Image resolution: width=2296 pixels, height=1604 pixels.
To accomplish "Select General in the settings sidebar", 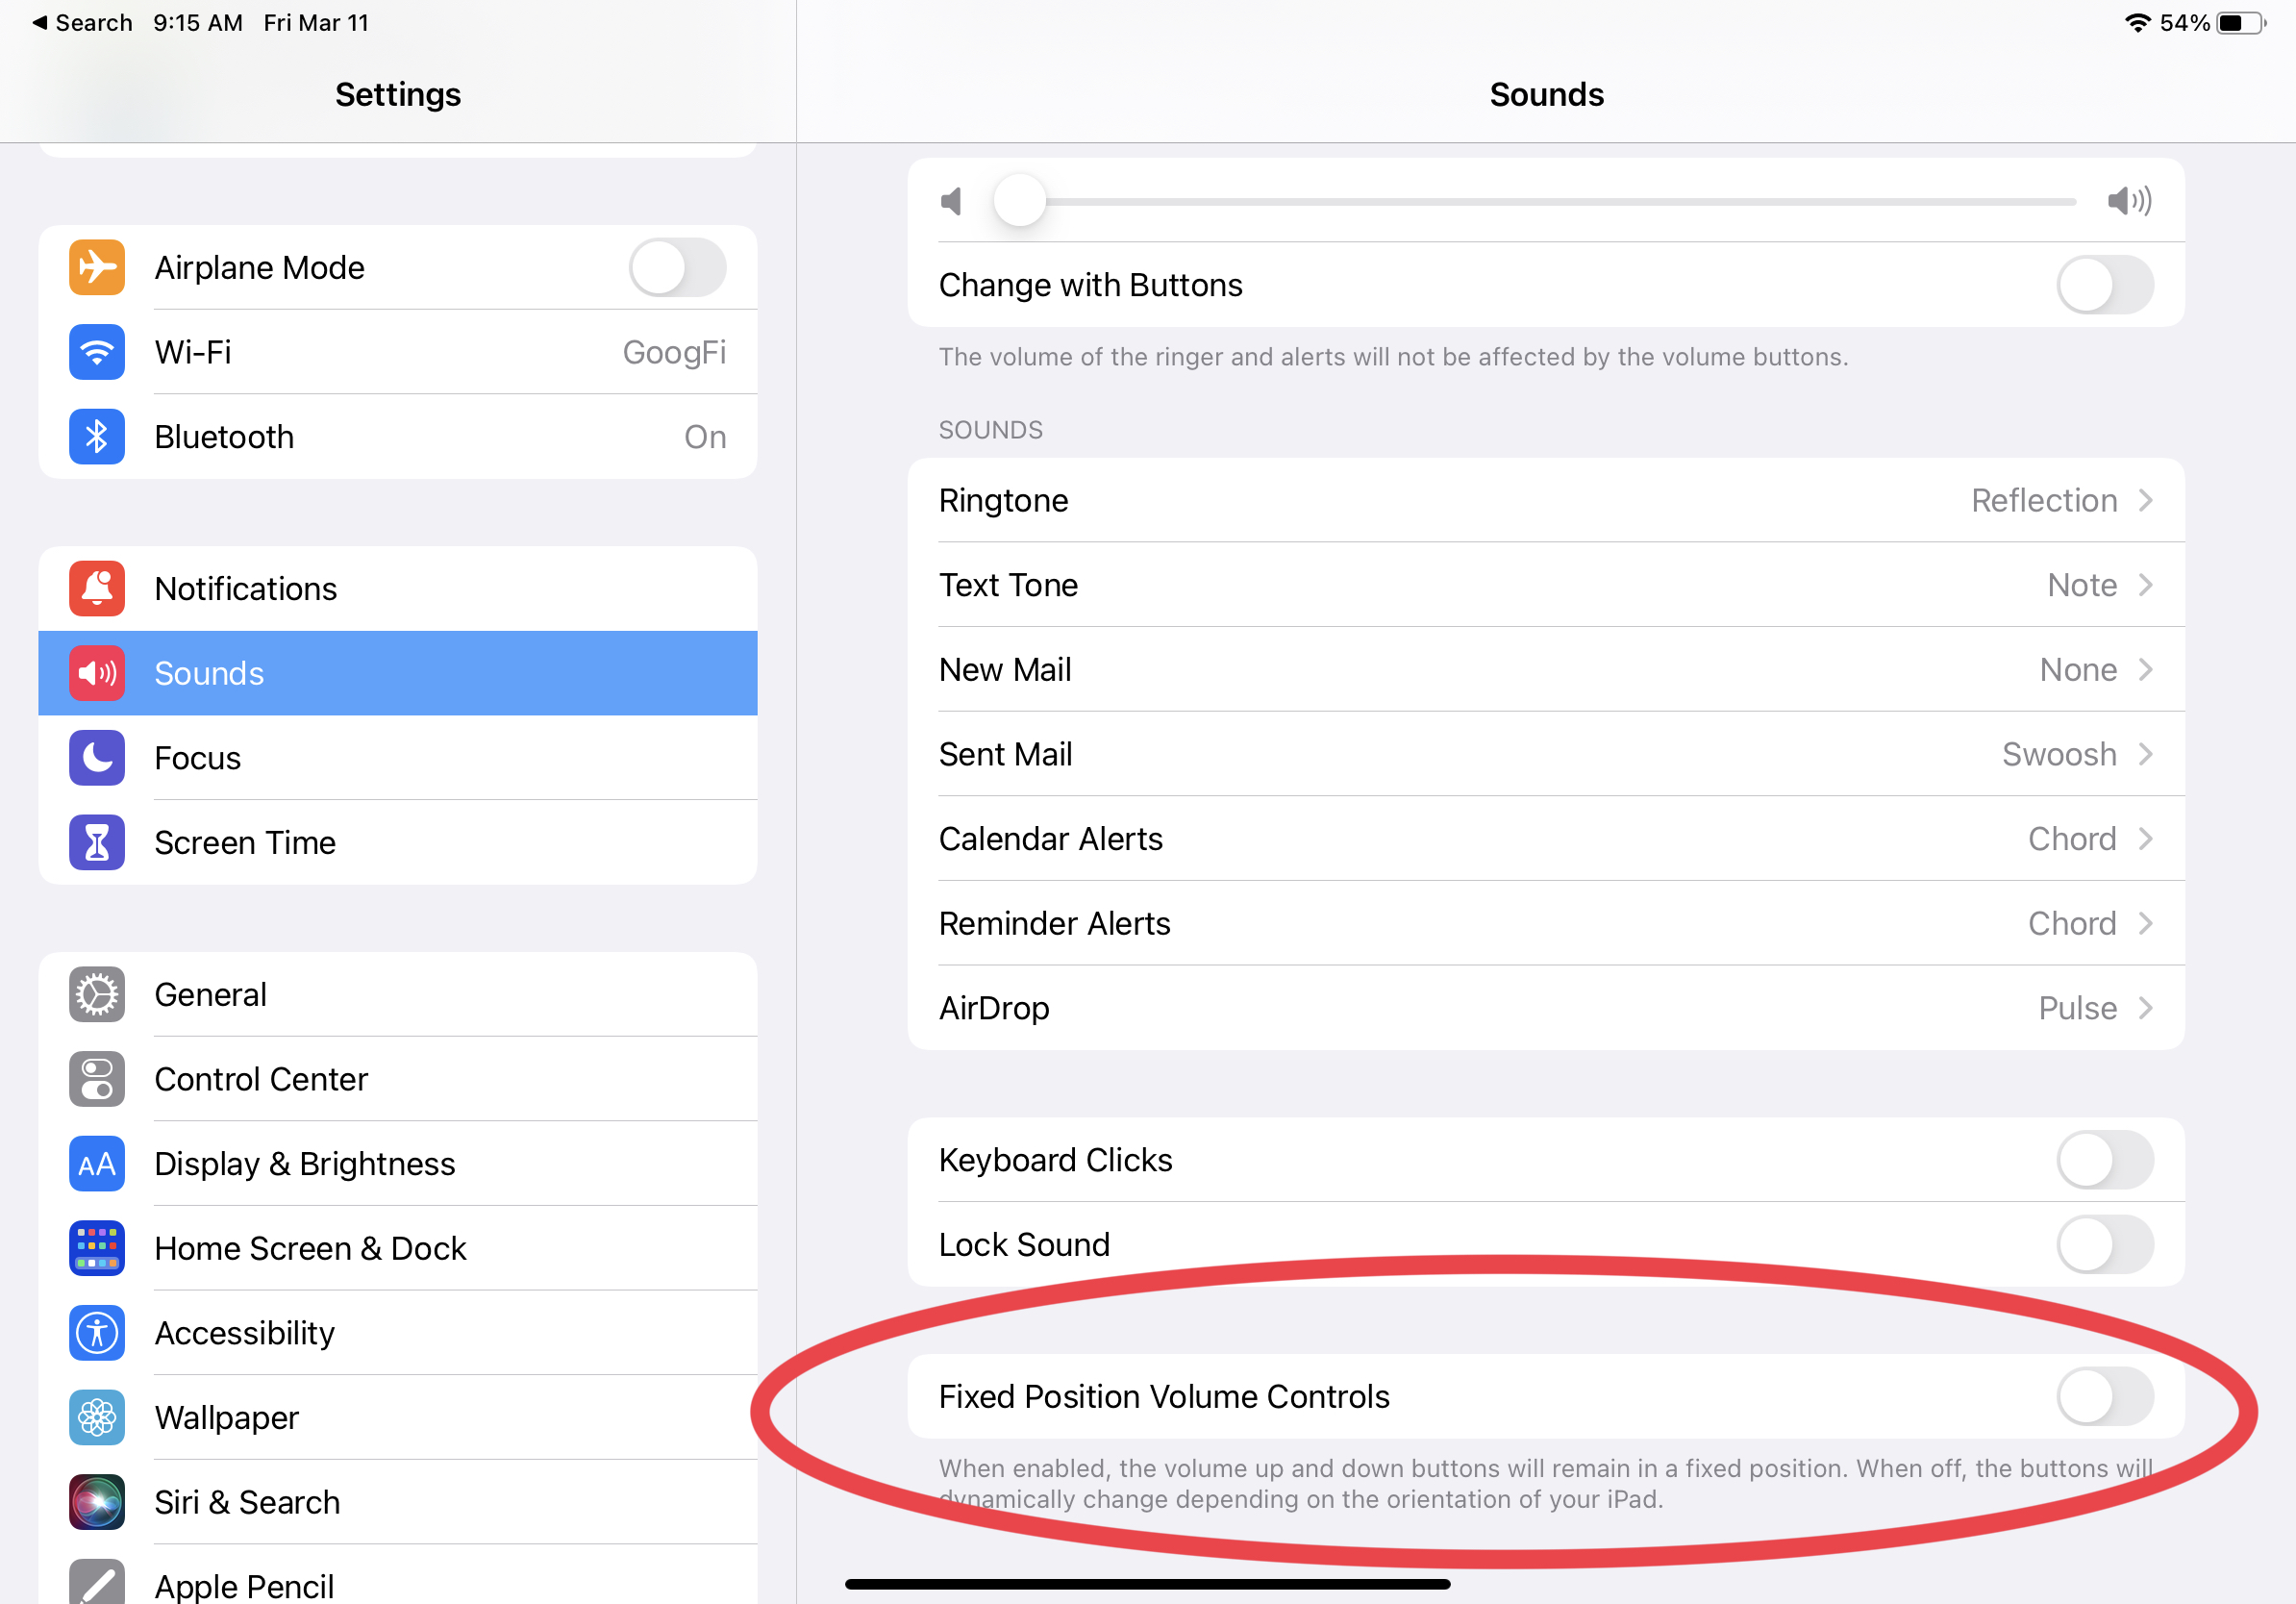I will 210,994.
